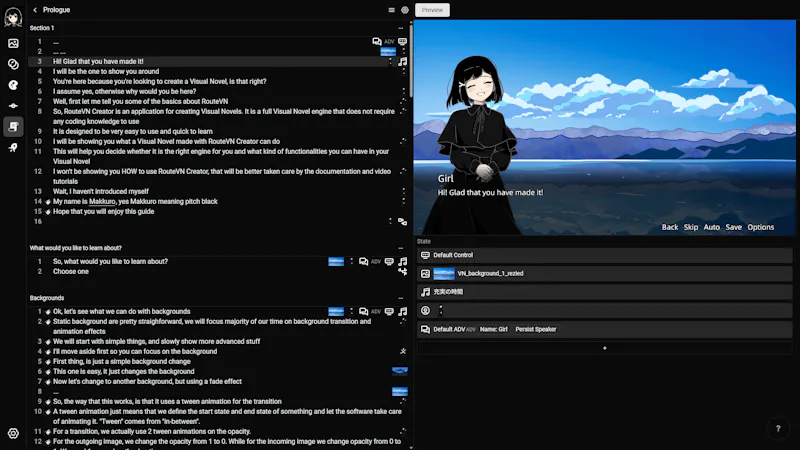
Task: Collapse the Section 1 header
Action: click(x=401, y=28)
